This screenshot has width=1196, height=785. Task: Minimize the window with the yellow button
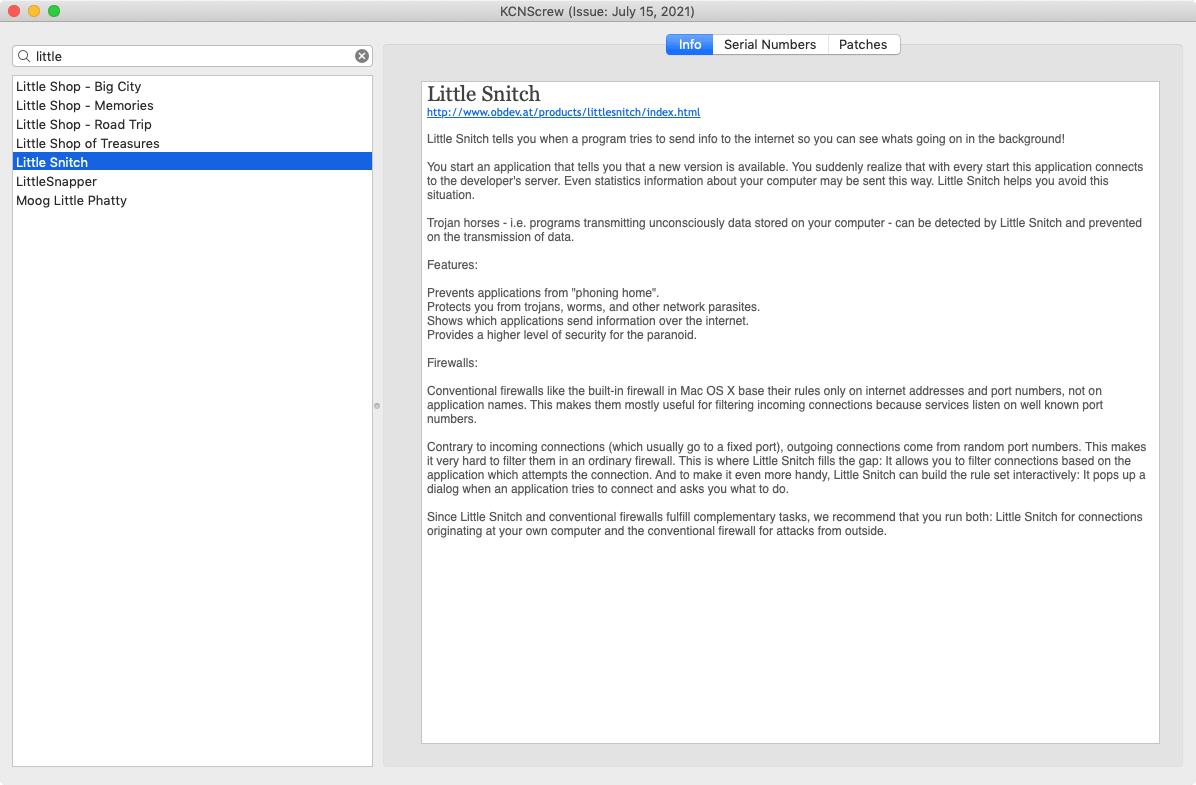point(34,11)
